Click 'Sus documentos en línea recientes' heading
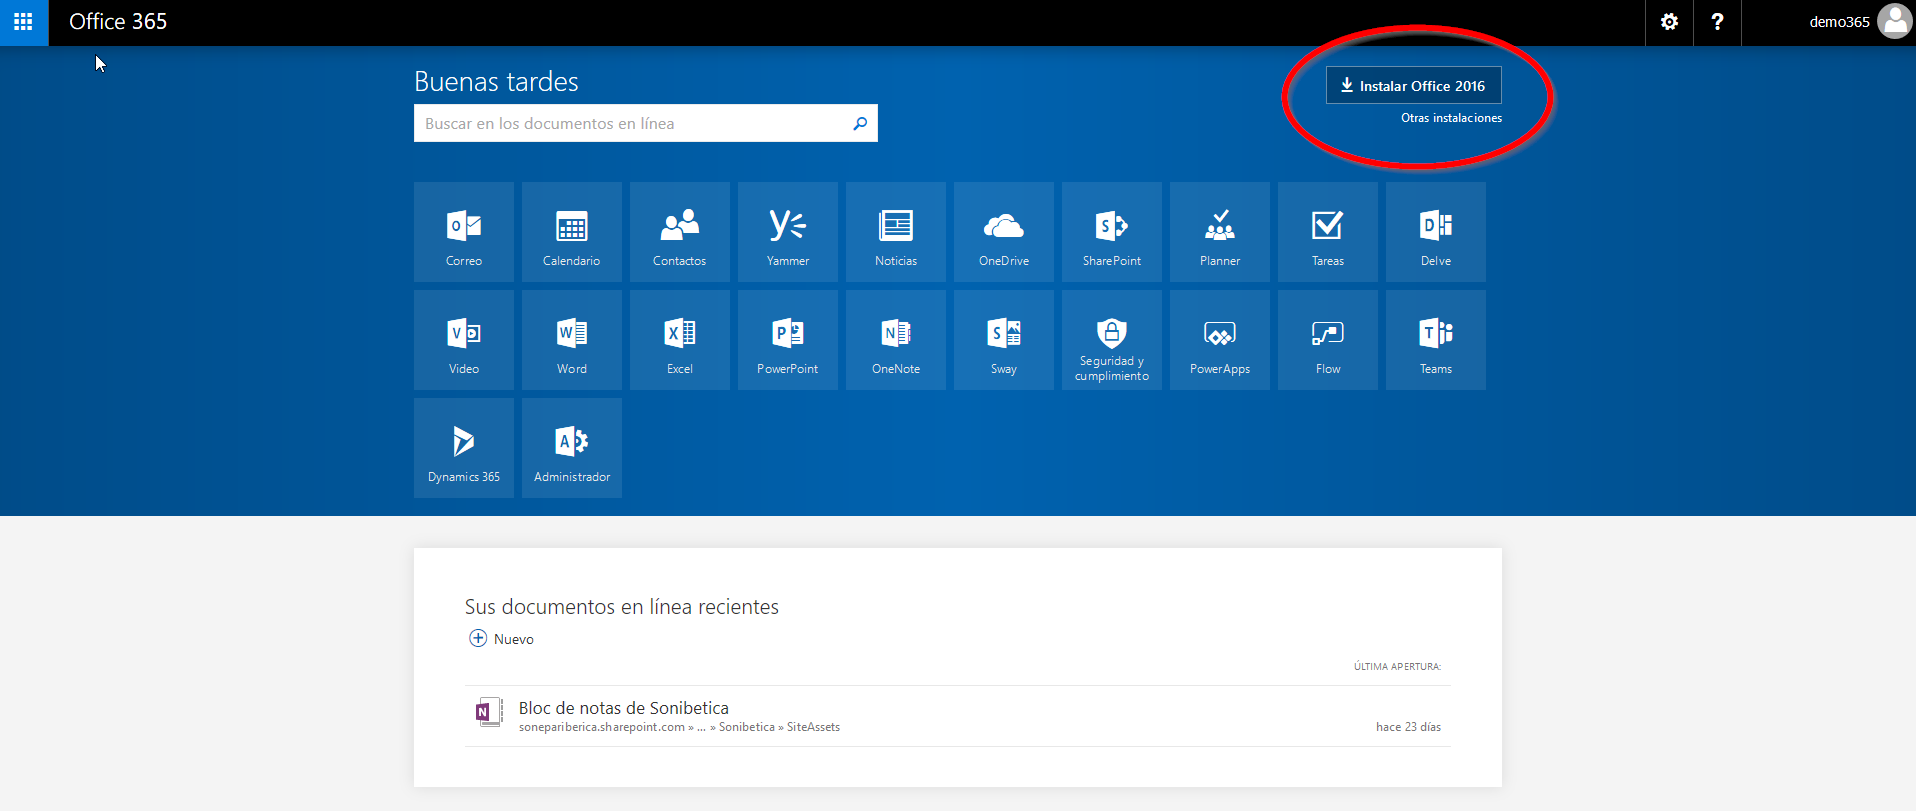 [621, 607]
